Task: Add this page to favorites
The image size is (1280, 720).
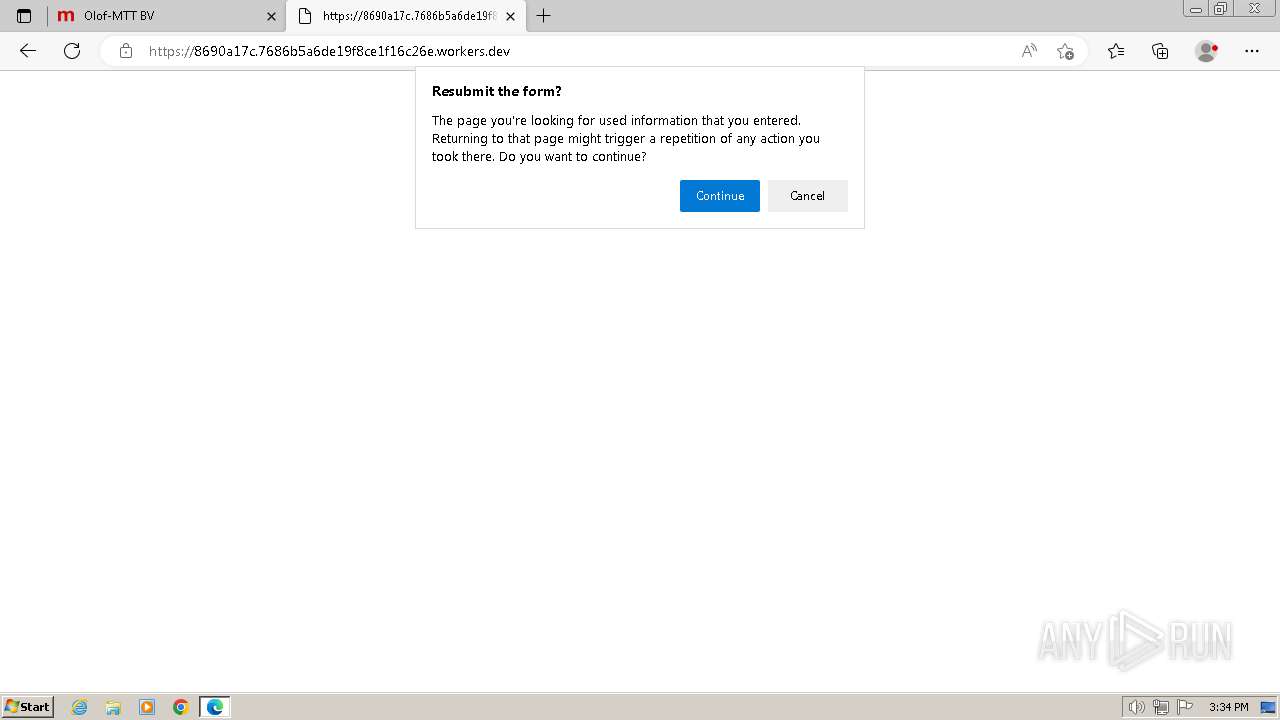Action: [1065, 51]
